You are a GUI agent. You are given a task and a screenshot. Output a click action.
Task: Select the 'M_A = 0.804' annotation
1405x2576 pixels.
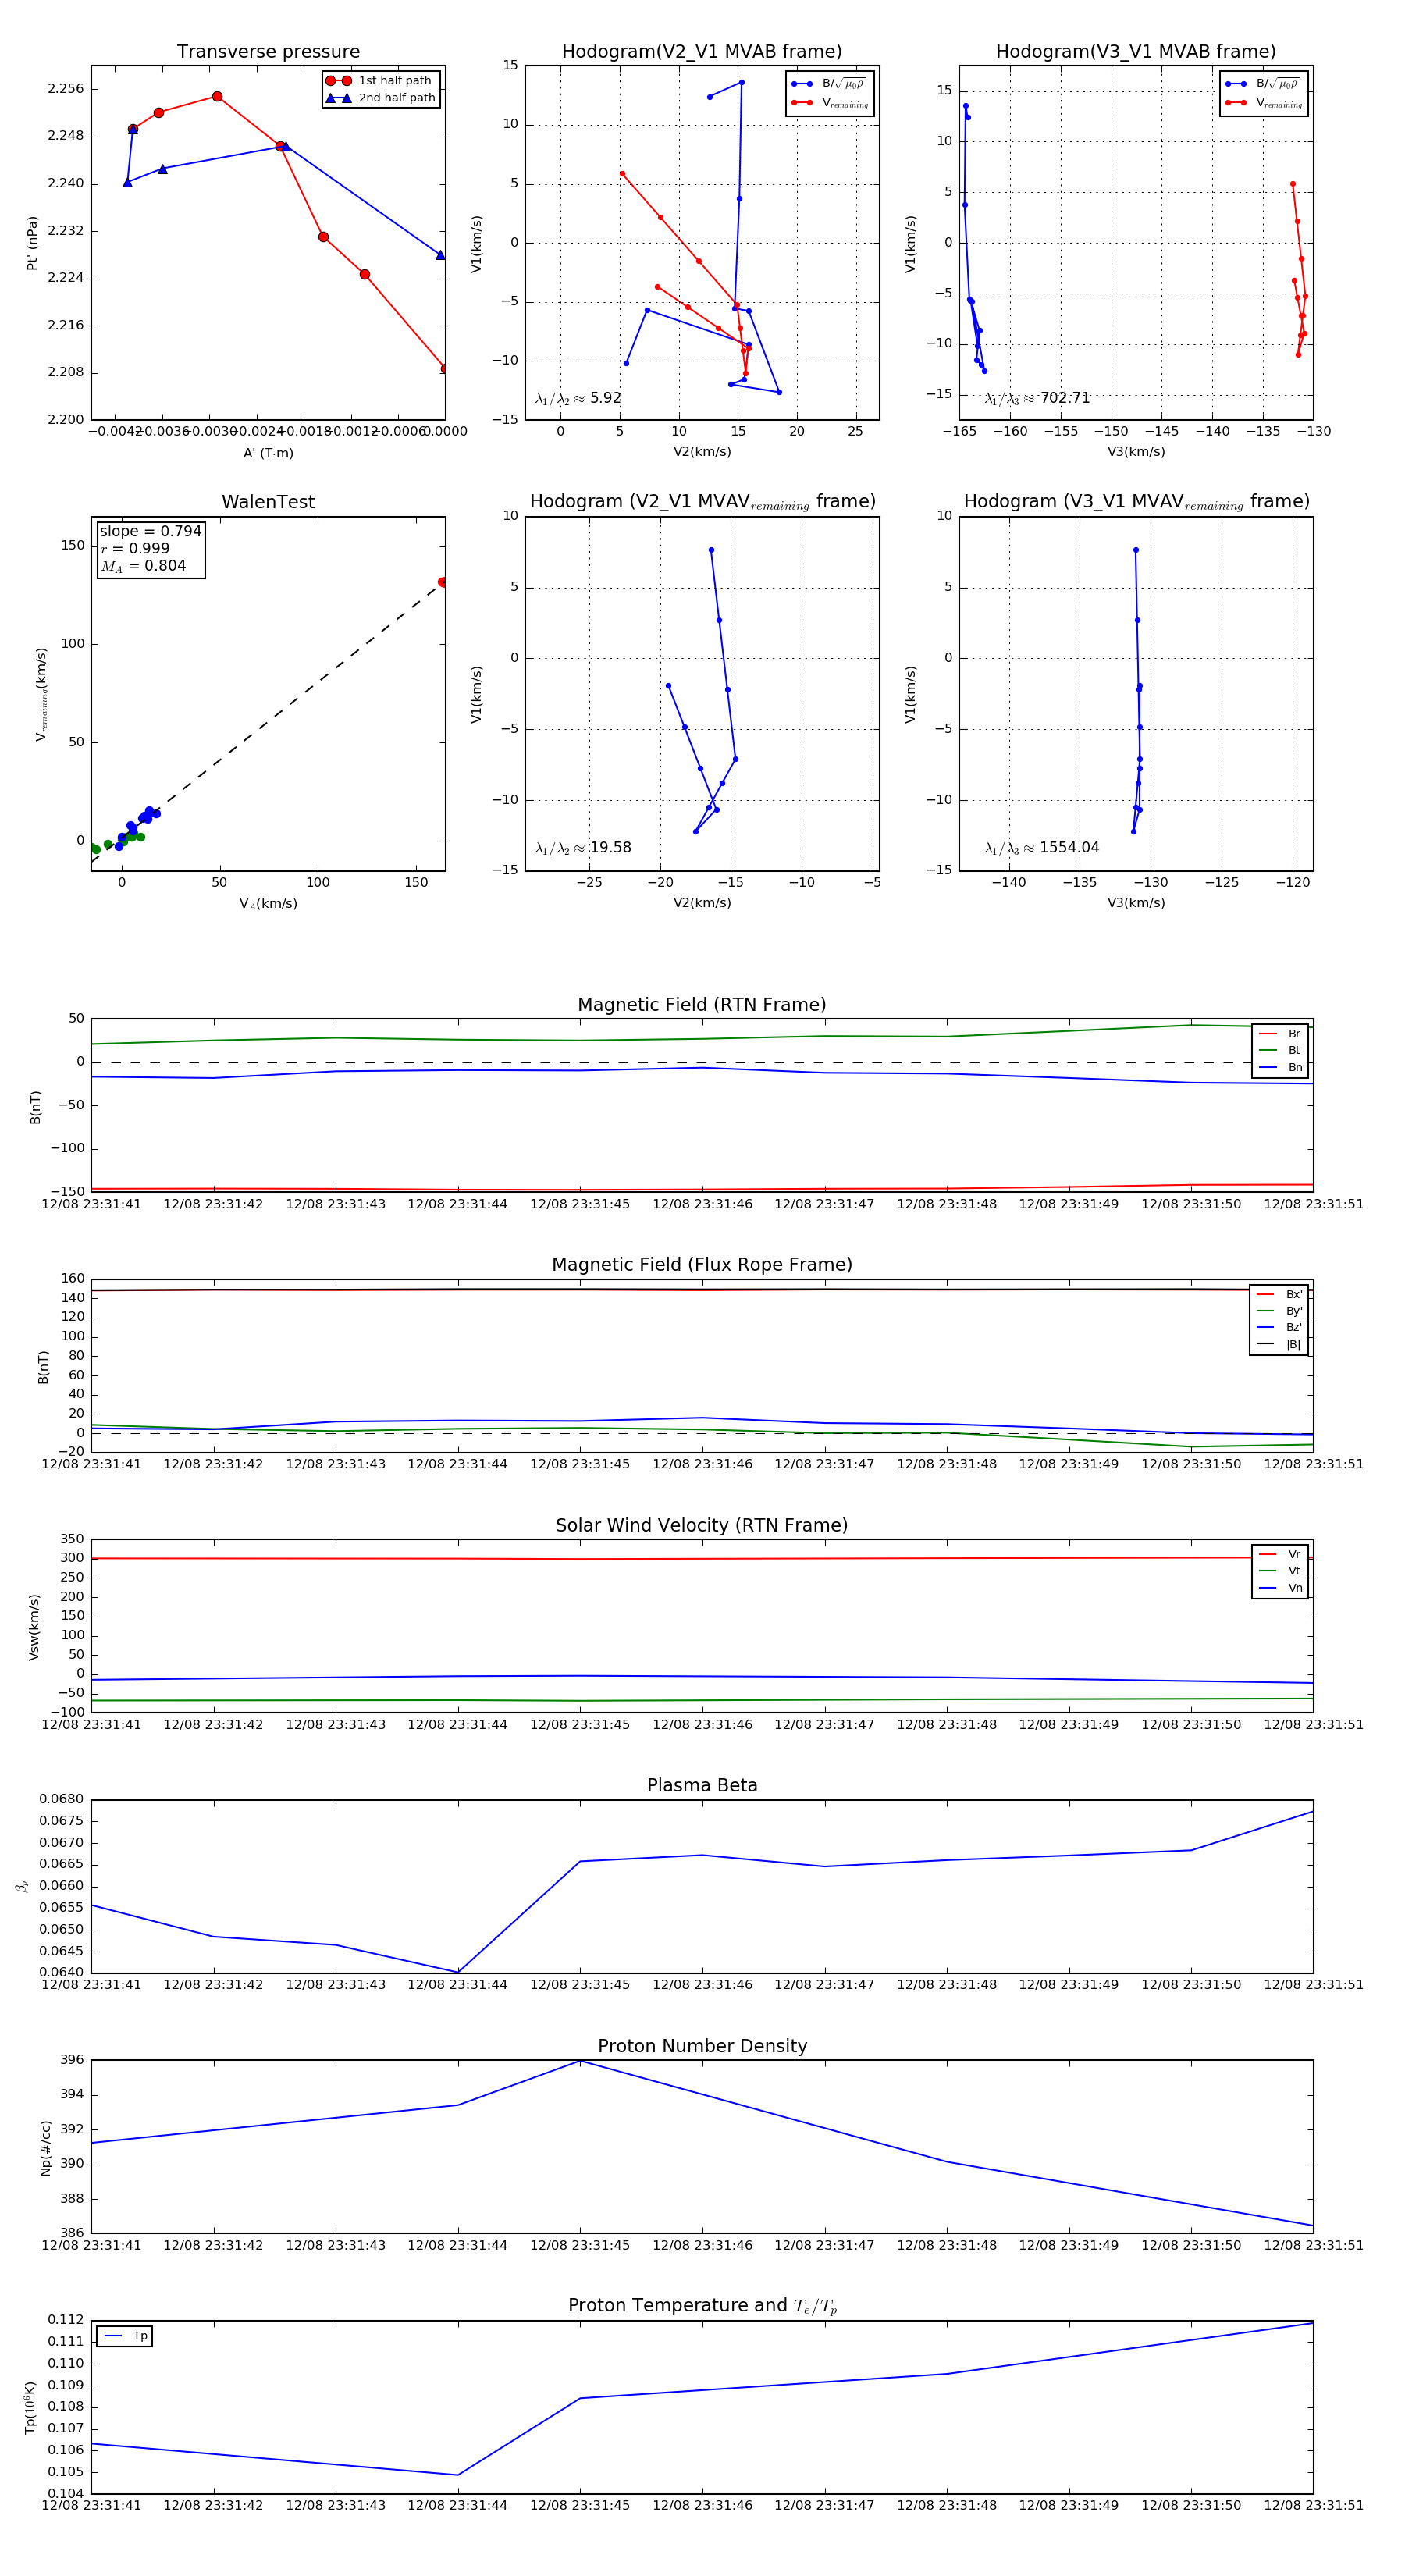[x=143, y=566]
